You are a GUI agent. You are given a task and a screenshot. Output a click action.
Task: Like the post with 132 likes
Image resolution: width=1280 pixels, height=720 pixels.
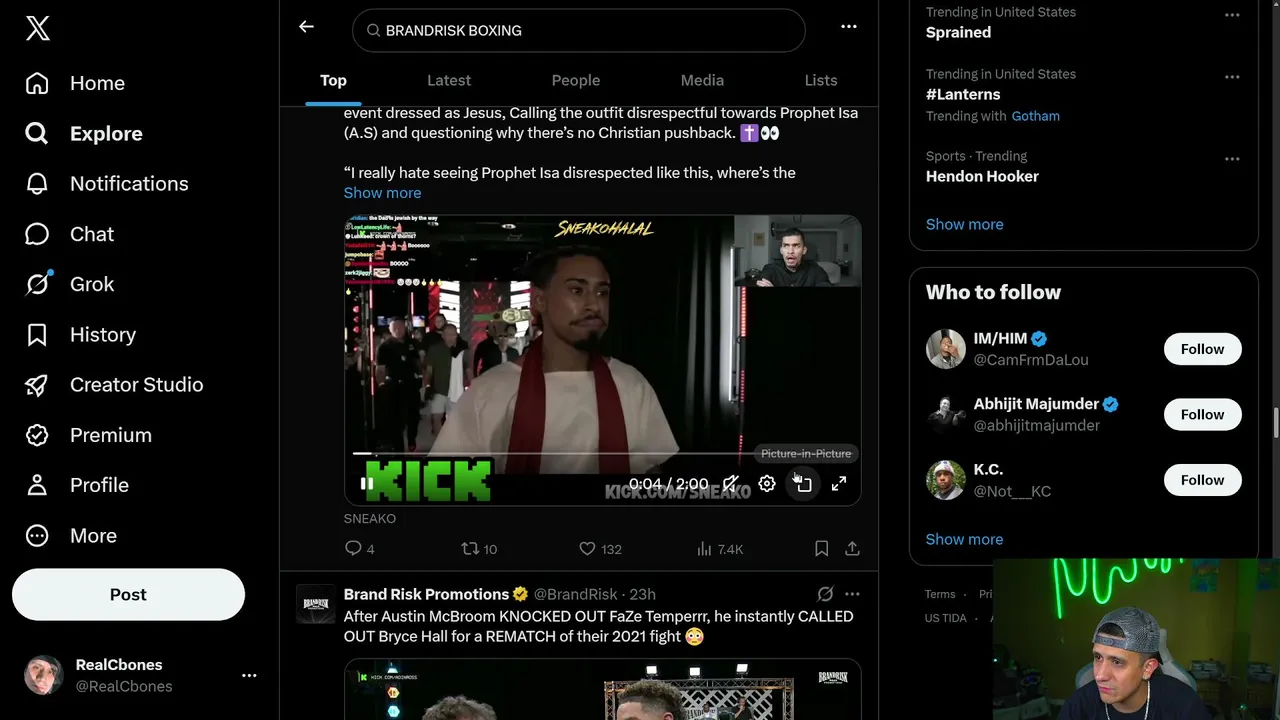(600, 548)
